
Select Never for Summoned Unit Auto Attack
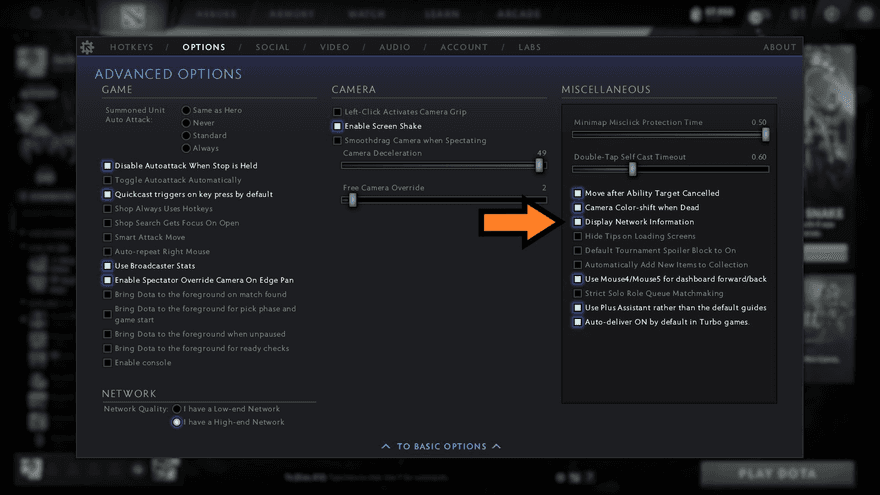click(186, 123)
